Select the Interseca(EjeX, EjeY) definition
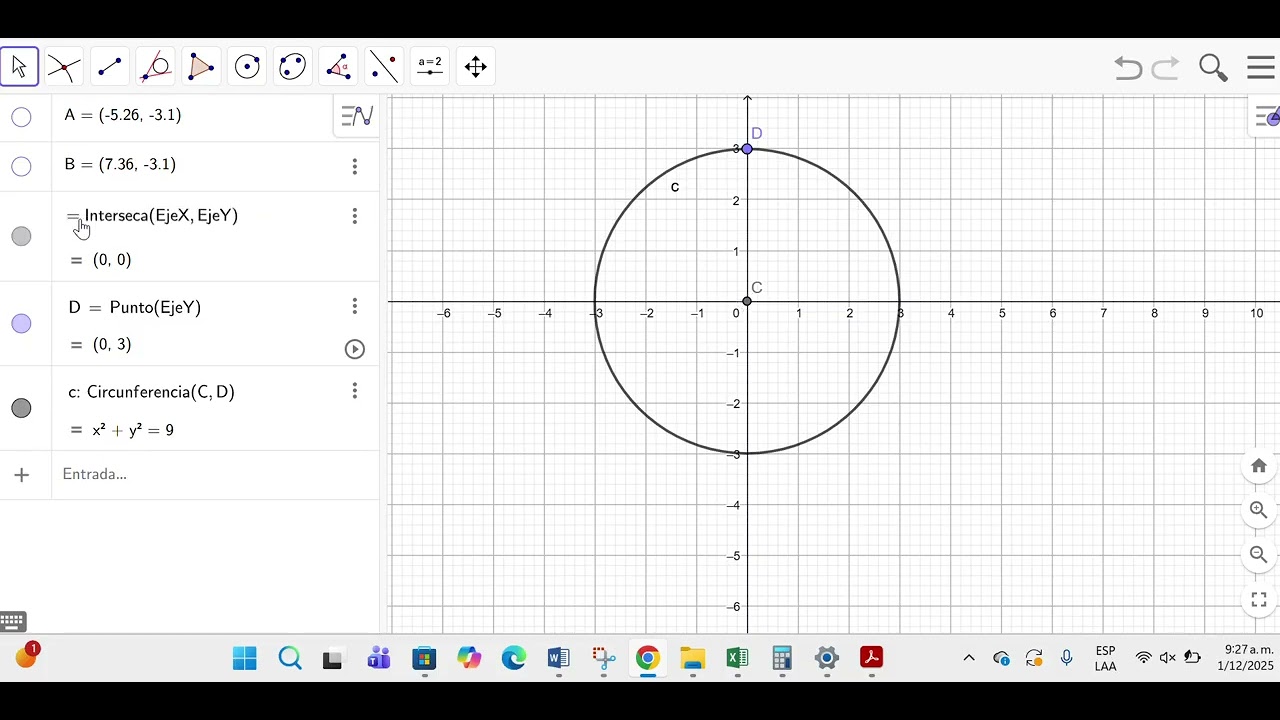This screenshot has width=1280, height=720. click(x=161, y=216)
